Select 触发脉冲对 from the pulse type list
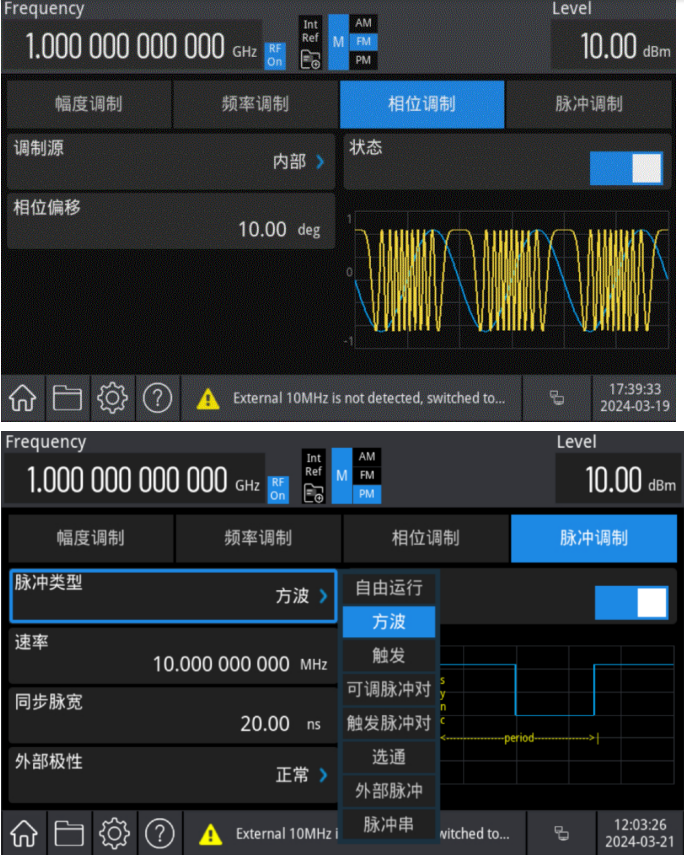 389,723
